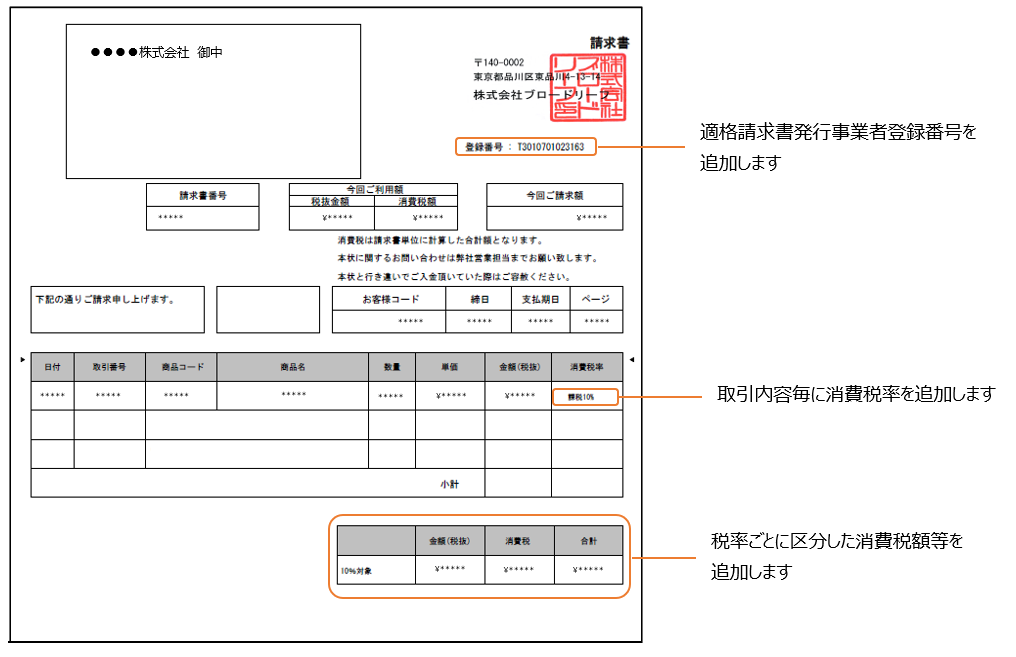Viewport: 1016px width, 657px height.
Task: Click the 支払期日 header cell
Action: click(x=540, y=299)
